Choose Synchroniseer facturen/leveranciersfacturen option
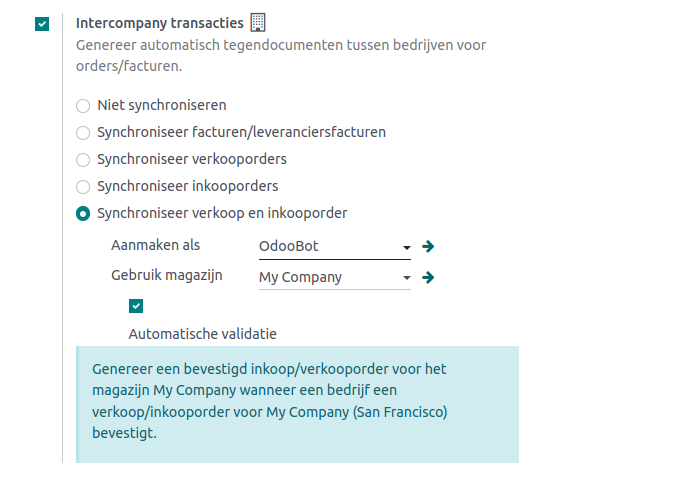The image size is (695, 488). (83, 132)
